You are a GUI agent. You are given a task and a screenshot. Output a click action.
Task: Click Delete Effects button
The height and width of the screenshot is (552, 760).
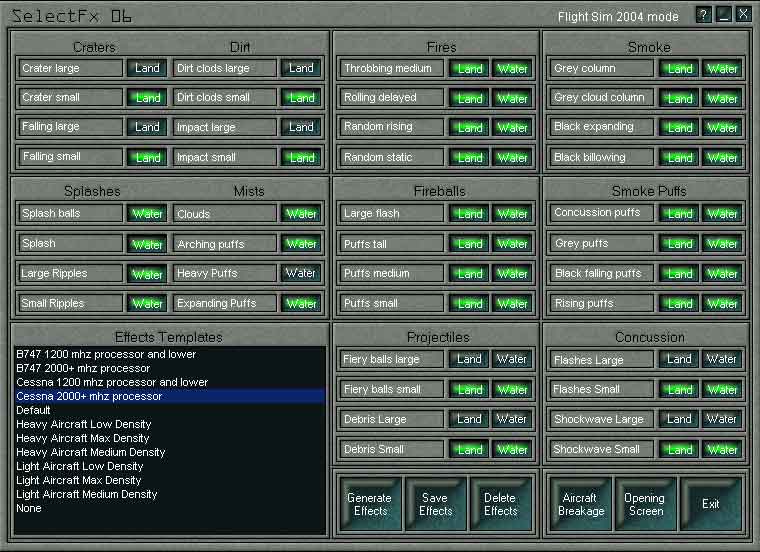pyautogui.click(x=500, y=504)
